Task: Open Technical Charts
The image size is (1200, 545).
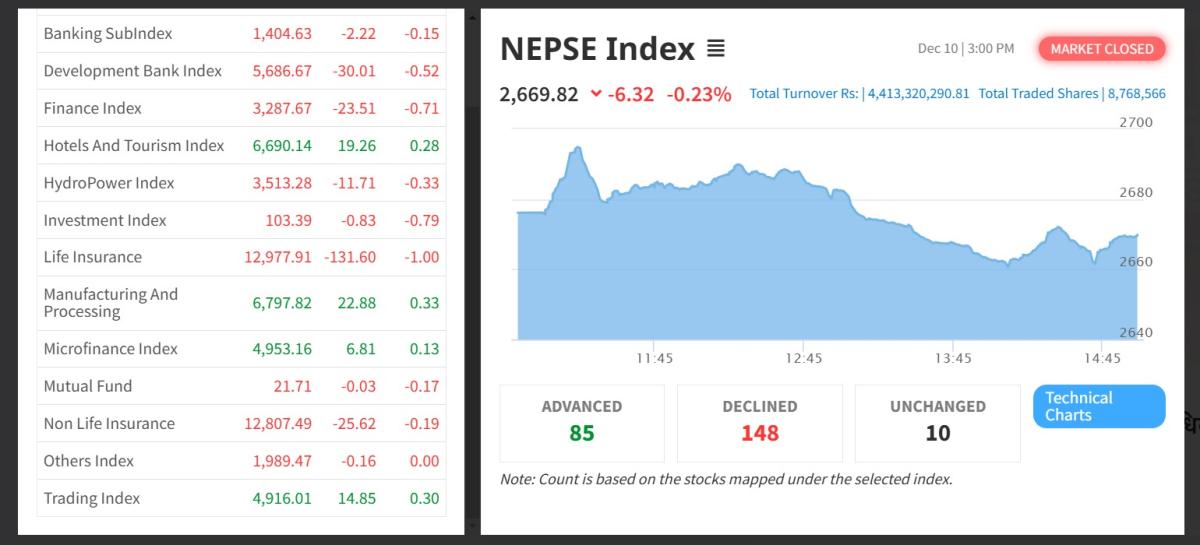Action: [x=1098, y=406]
